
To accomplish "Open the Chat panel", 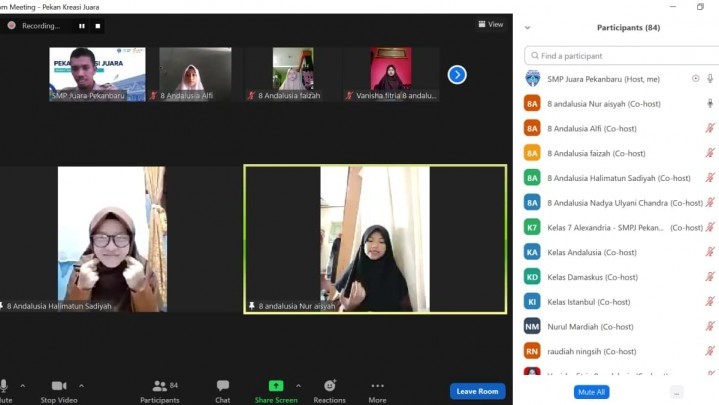I will 223,391.
